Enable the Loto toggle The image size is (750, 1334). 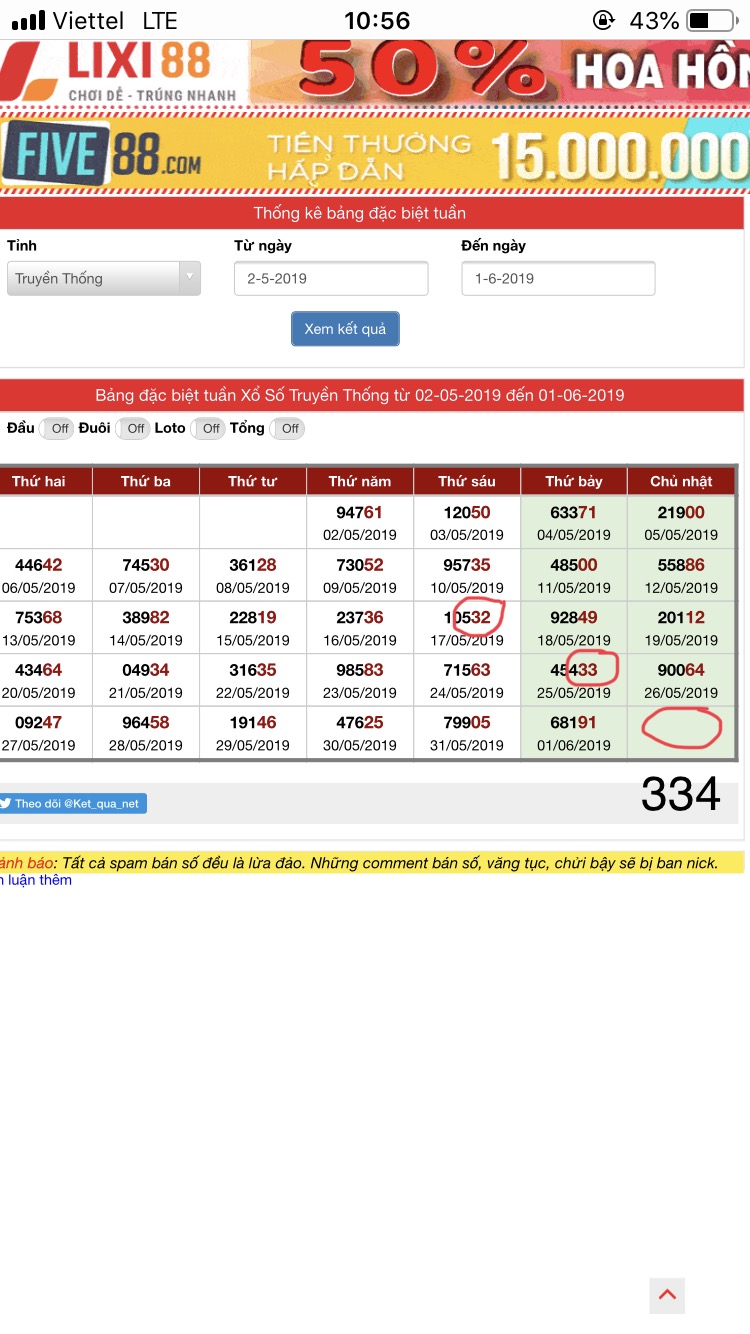click(210, 429)
